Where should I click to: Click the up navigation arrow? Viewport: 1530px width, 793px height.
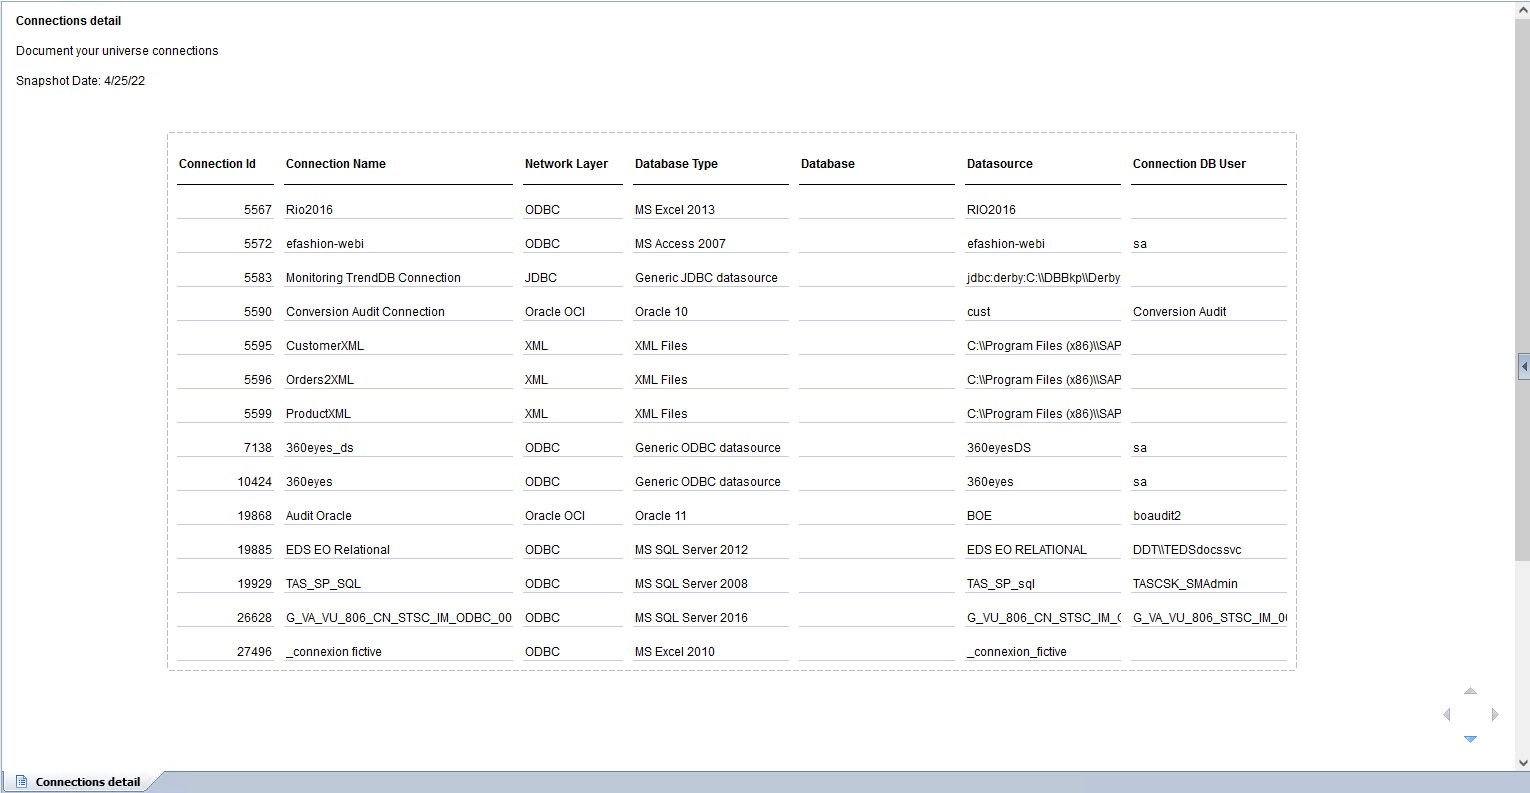click(1470, 691)
